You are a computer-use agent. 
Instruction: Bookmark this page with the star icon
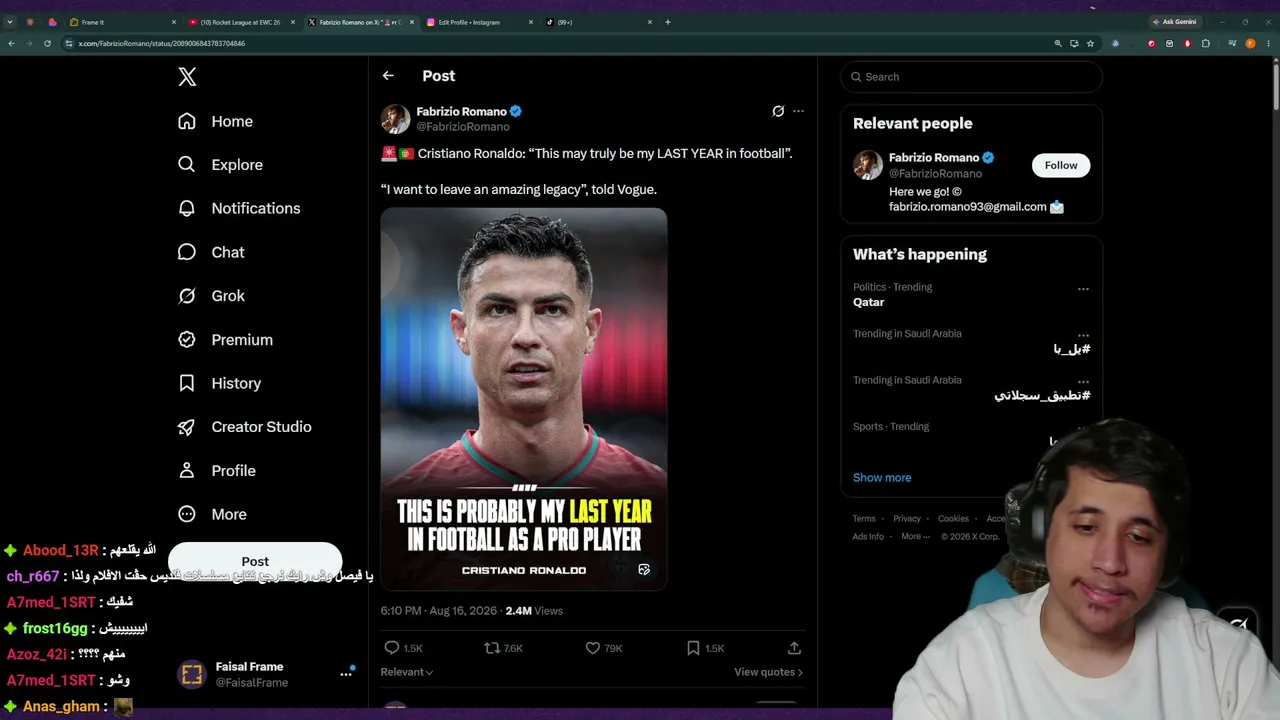click(x=1090, y=44)
